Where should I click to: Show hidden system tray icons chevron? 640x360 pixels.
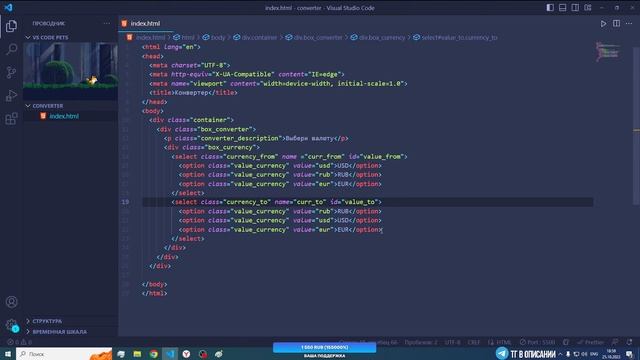[x=560, y=354]
